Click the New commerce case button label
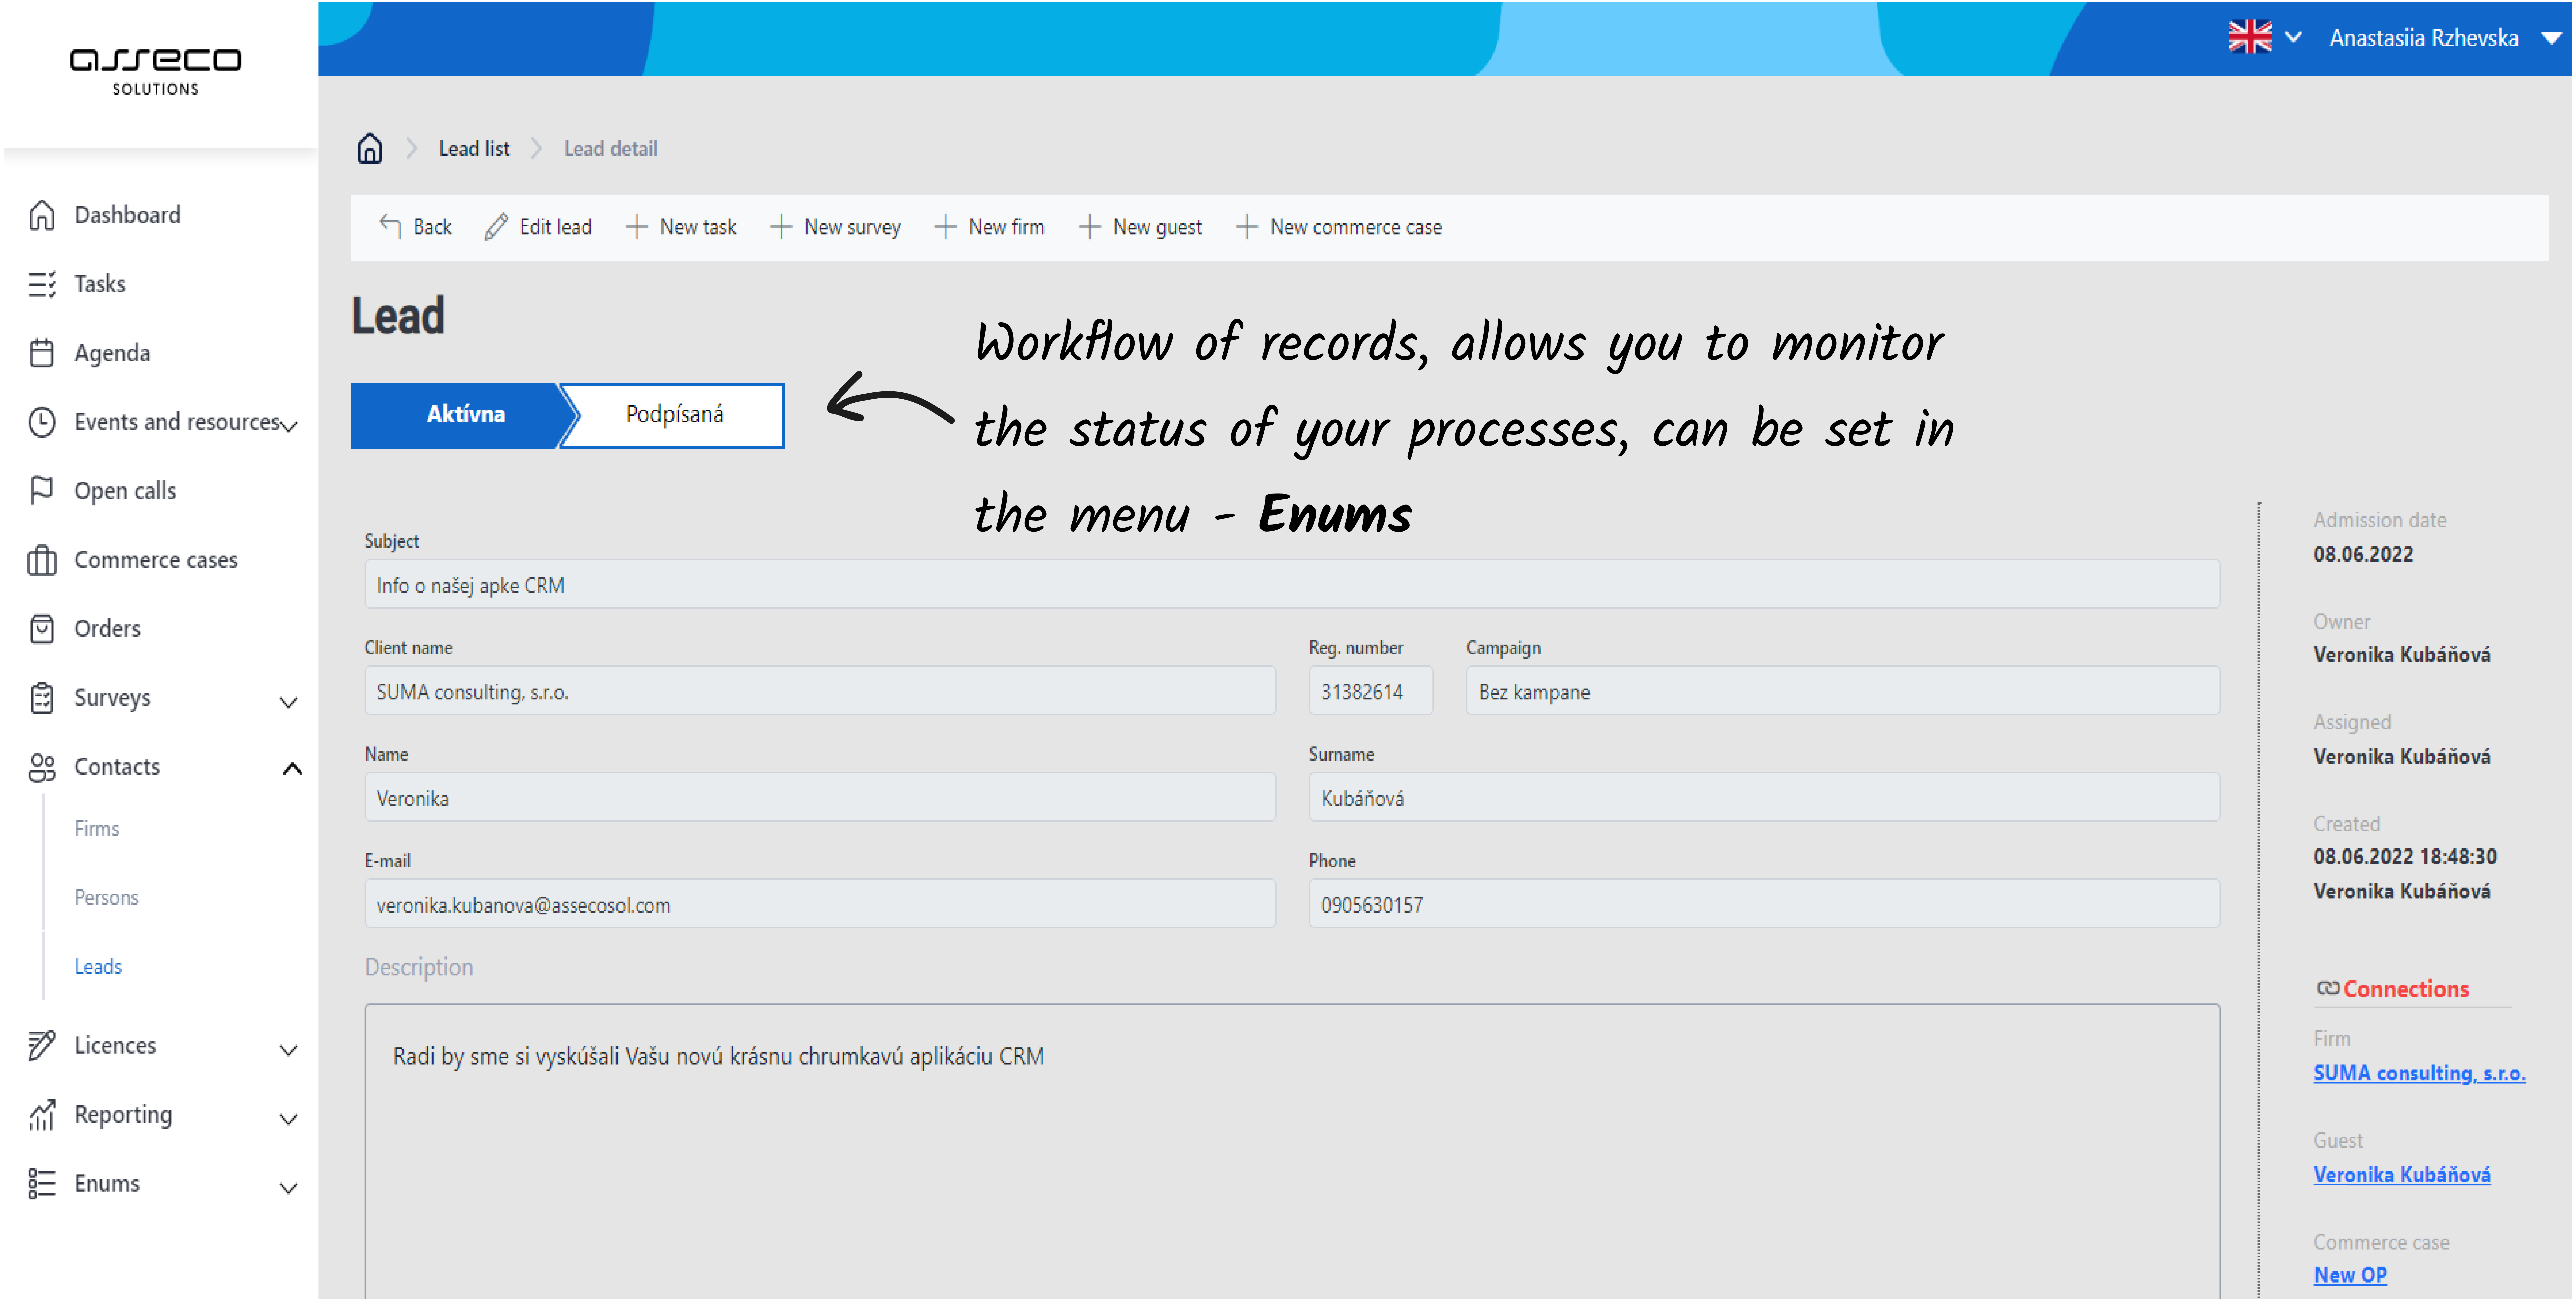Viewport: 2576px width, 1299px height. [x=1356, y=227]
